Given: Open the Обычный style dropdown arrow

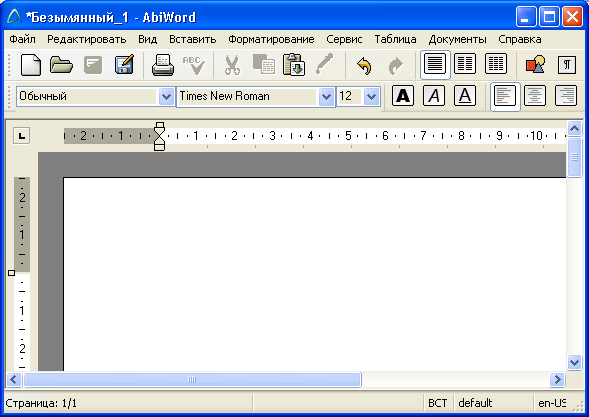Looking at the screenshot, I should tap(166, 97).
